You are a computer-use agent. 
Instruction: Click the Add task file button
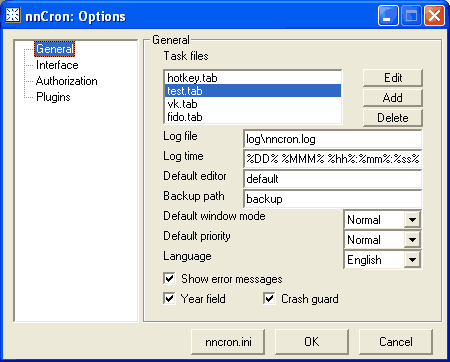pyautogui.click(x=393, y=98)
